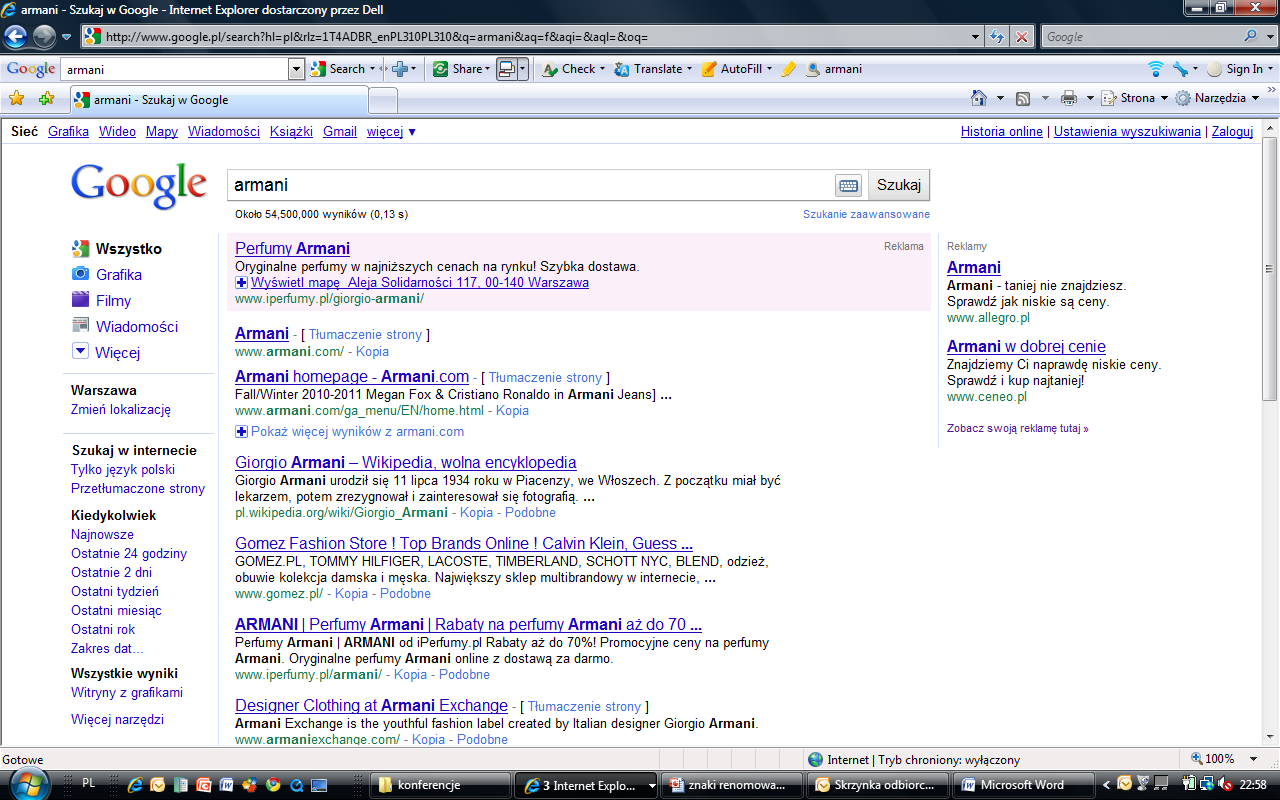1280x800 pixels.
Task: Open the Narzędzia tools menu dropdown
Action: point(1255,98)
